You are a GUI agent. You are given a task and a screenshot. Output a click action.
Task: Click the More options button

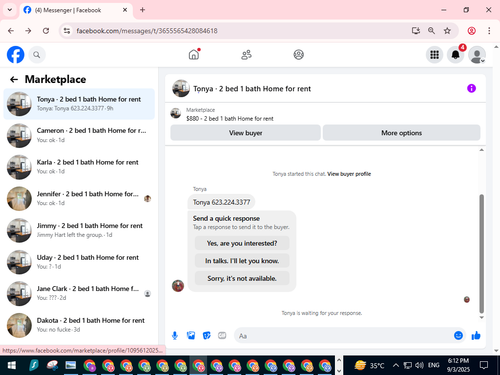coord(401,133)
